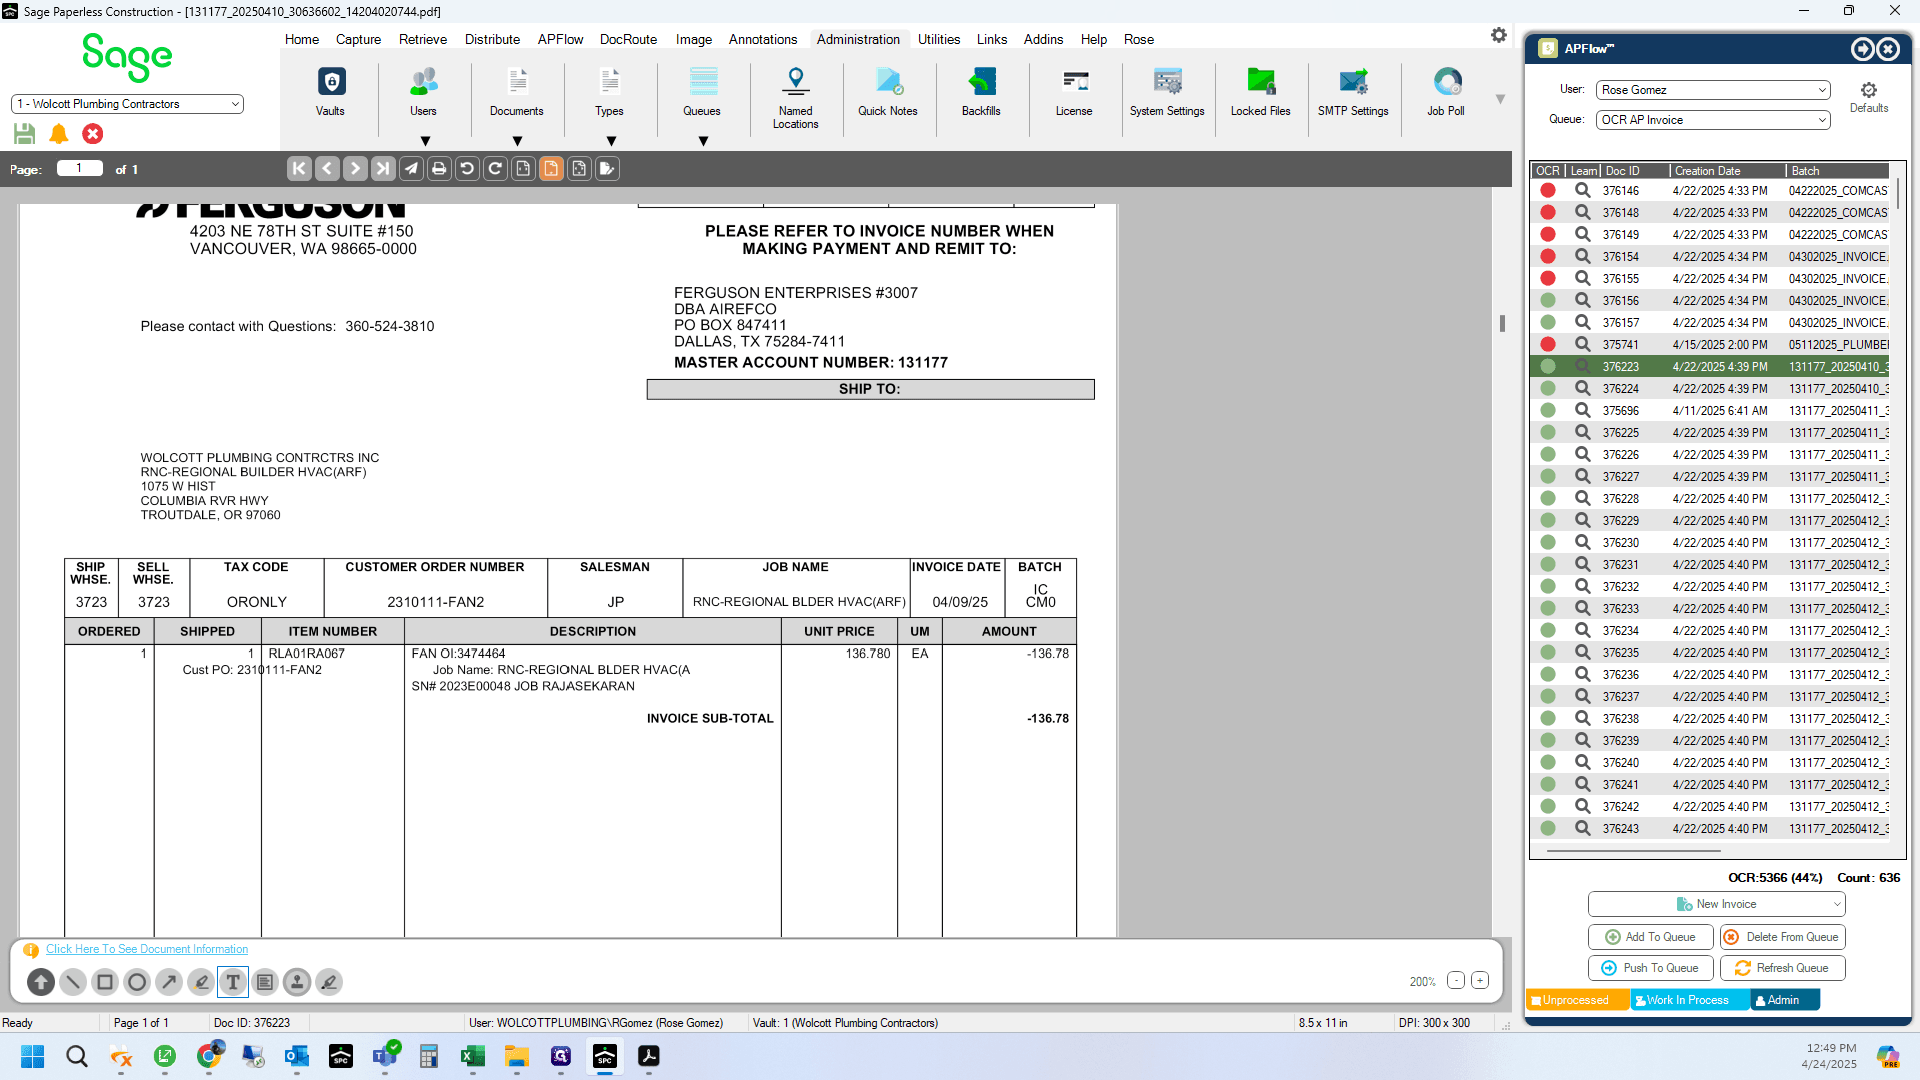Open the Defaults gear in APFlow panel
1920x1080 pixels.
tap(1868, 97)
